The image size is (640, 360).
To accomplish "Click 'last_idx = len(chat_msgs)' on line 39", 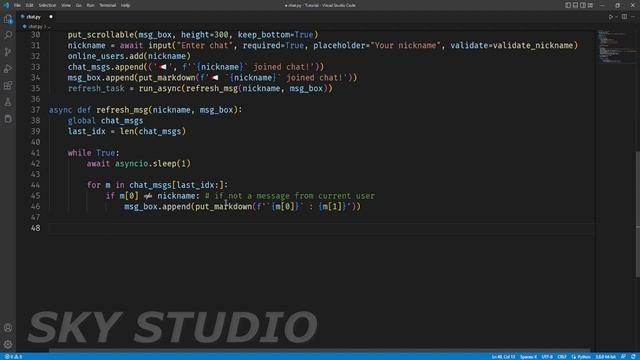I will click(127, 131).
